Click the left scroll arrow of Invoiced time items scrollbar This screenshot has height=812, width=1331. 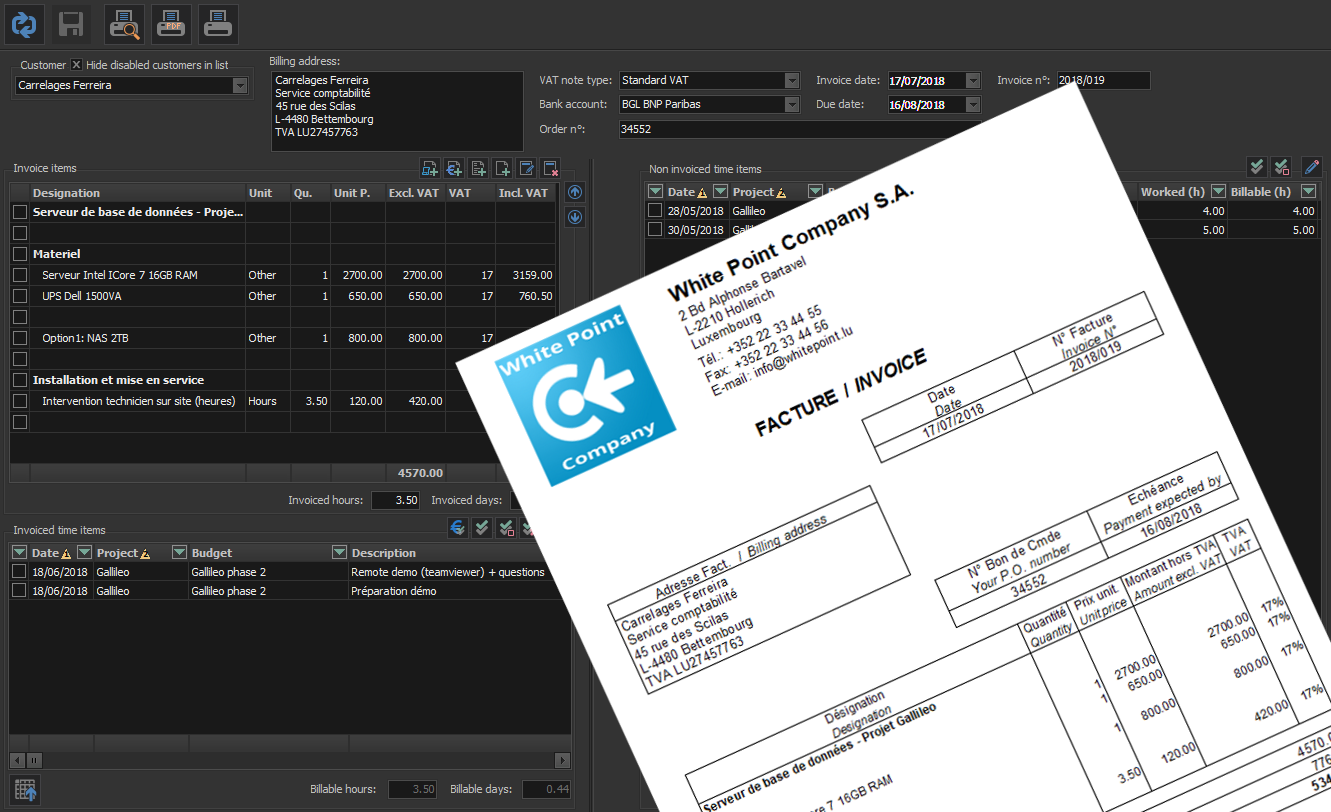pos(17,760)
